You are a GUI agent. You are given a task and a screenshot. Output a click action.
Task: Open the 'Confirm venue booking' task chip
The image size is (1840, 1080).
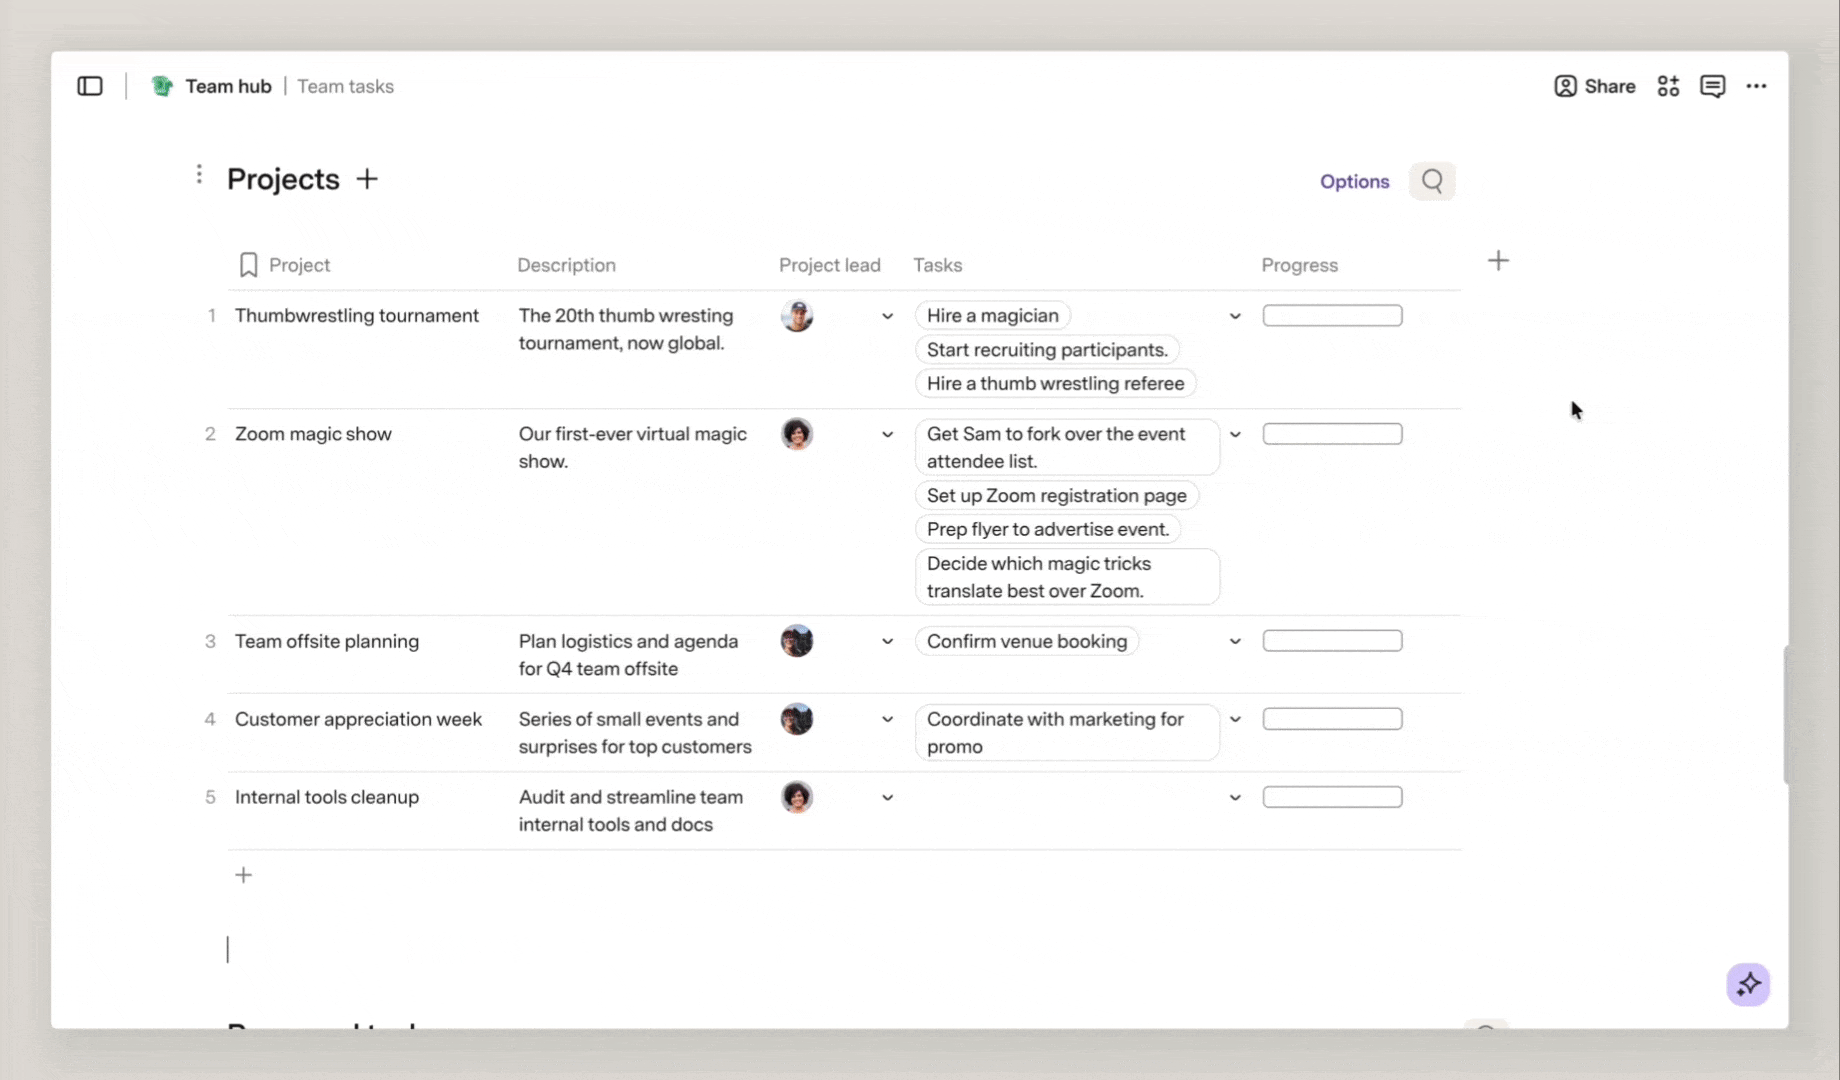point(1026,641)
